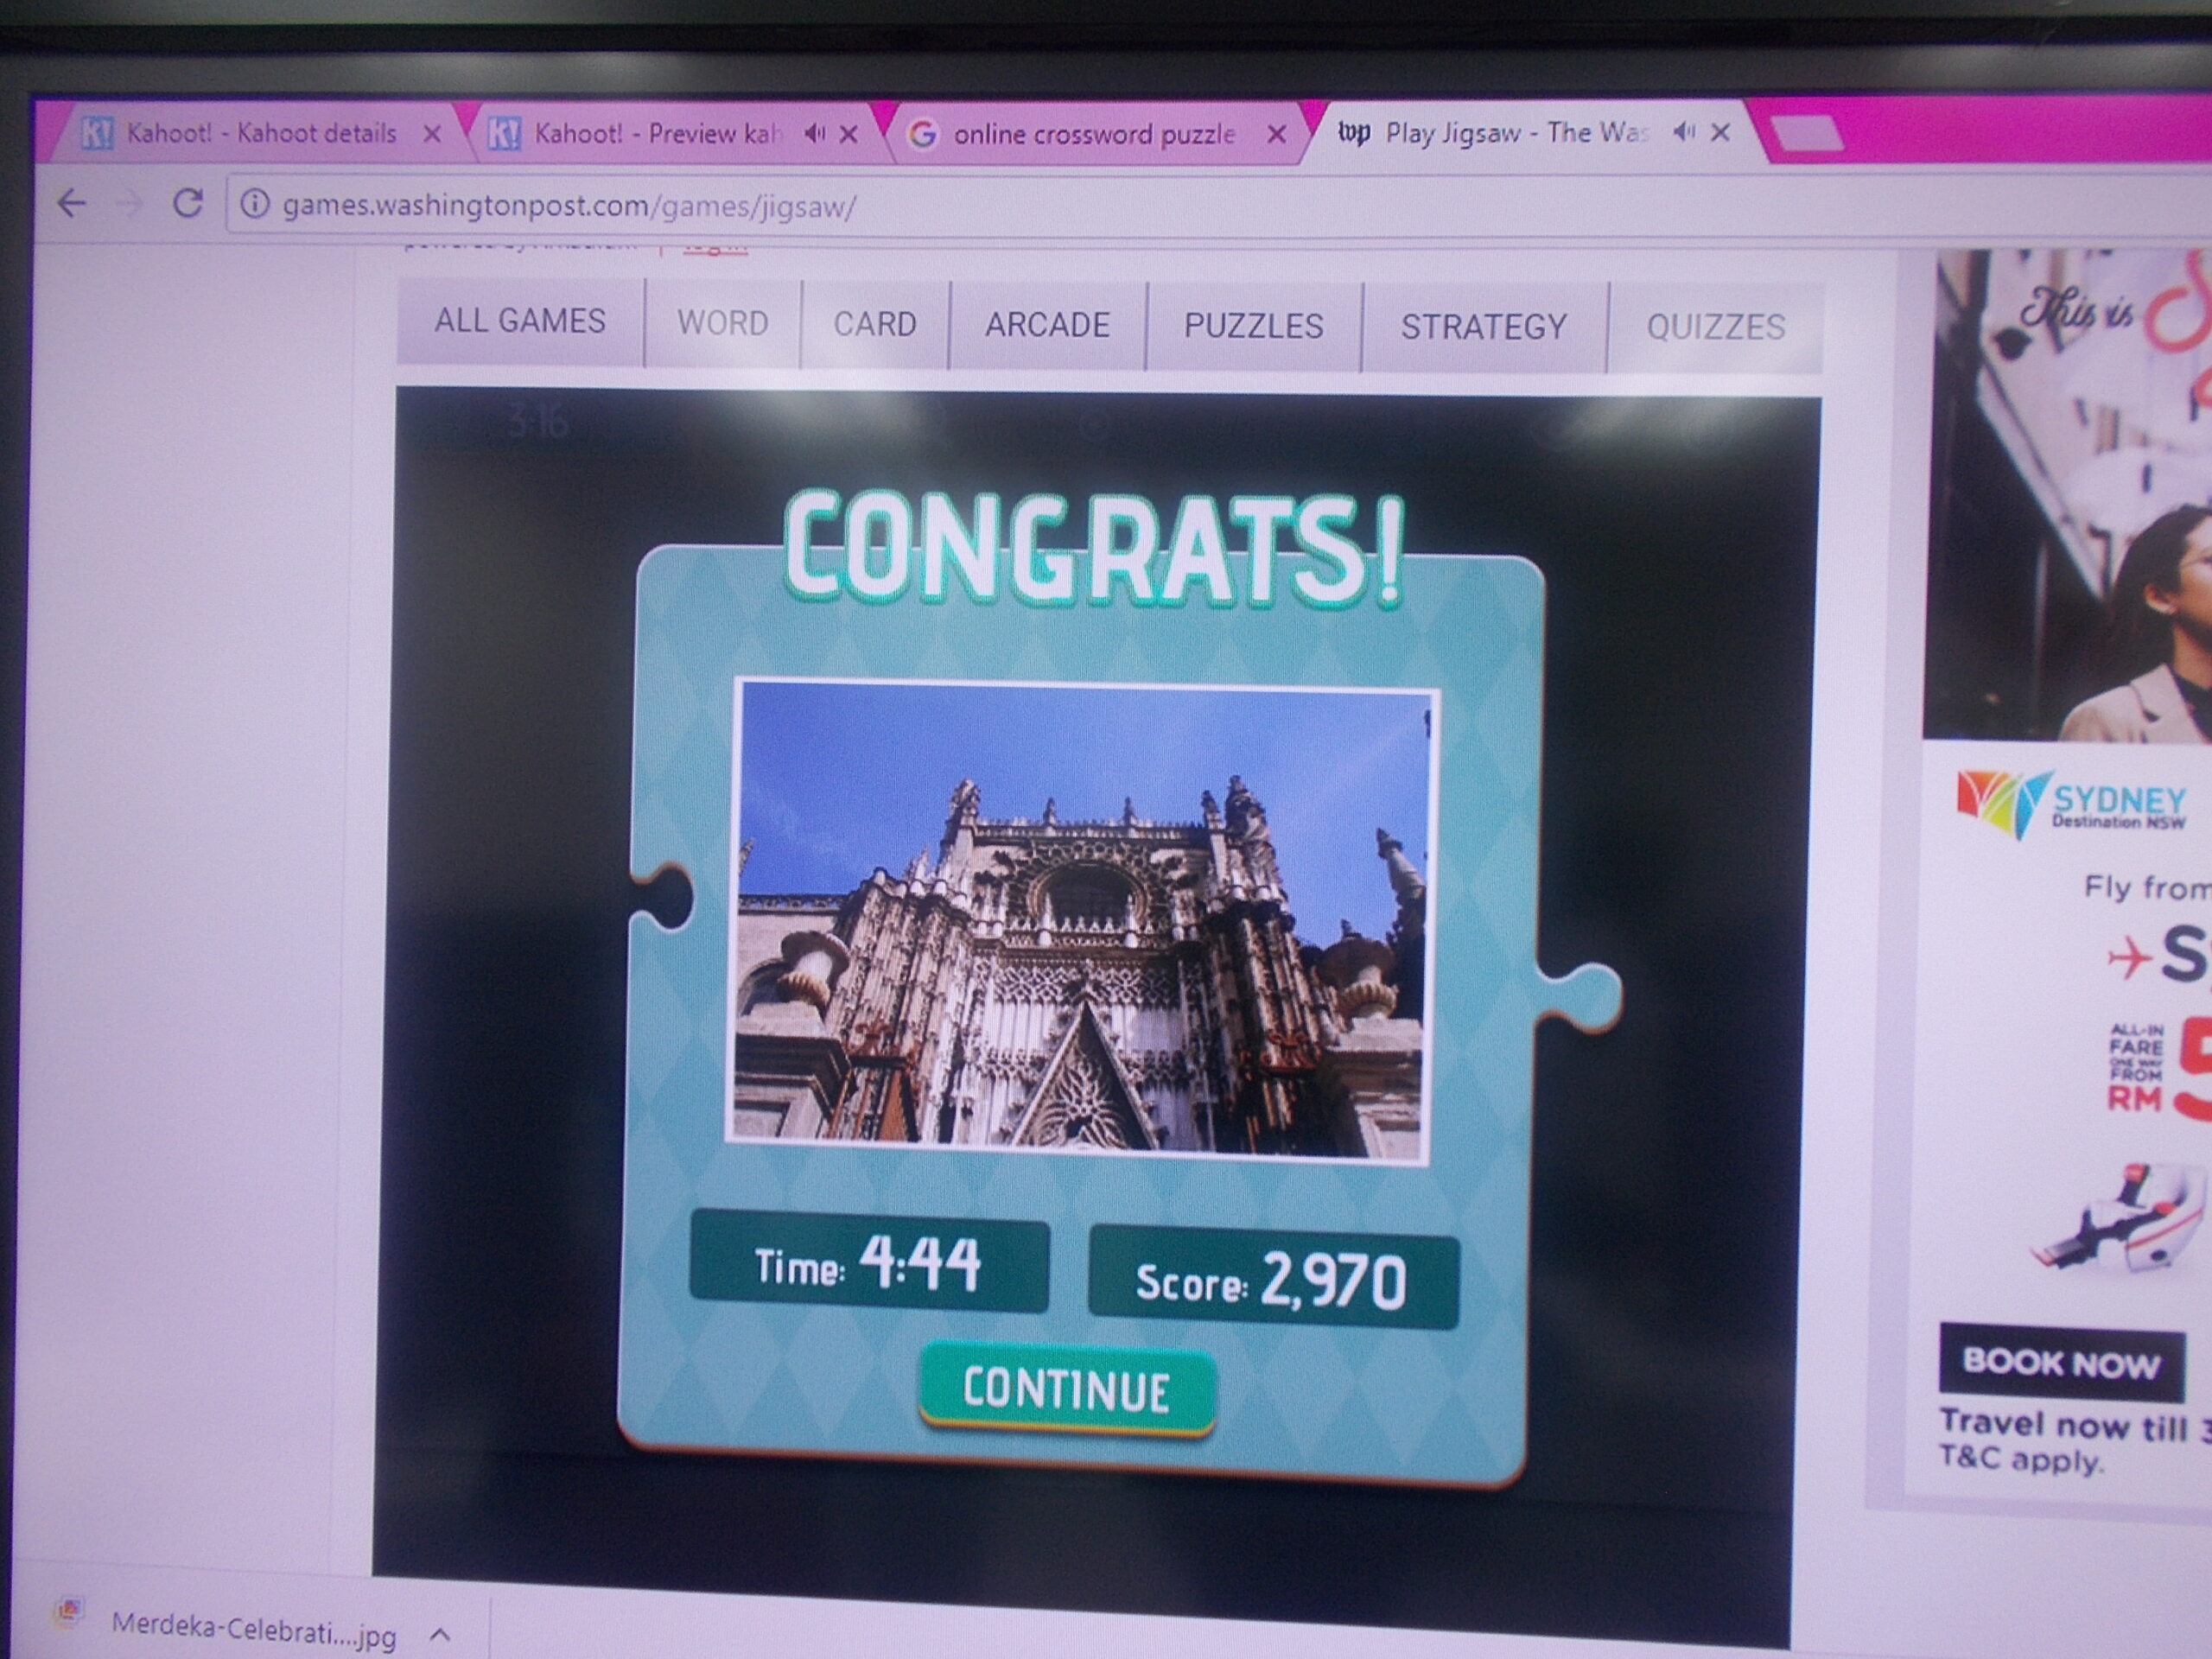Screen dimensions: 2212x1659
Task: Open the Merdeka-Celebrati jpg download
Action: pos(252,1629)
